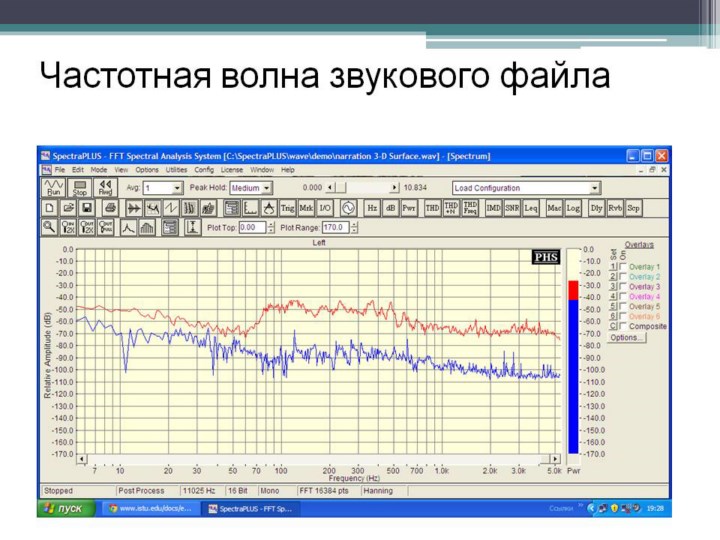Image resolution: width=720 pixels, height=540 pixels.
Task: Turn on the Overlay 3 checkbox
Action: (623, 287)
